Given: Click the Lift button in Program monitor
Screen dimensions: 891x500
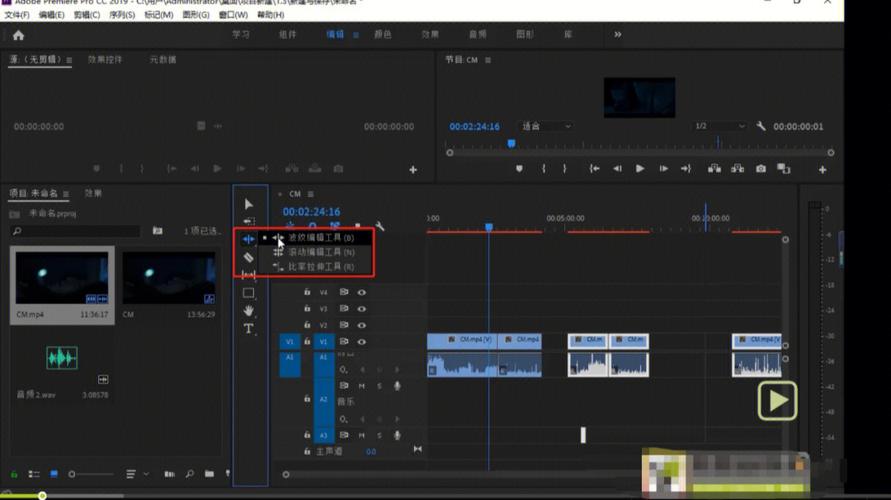Looking at the screenshot, I should (x=714, y=169).
